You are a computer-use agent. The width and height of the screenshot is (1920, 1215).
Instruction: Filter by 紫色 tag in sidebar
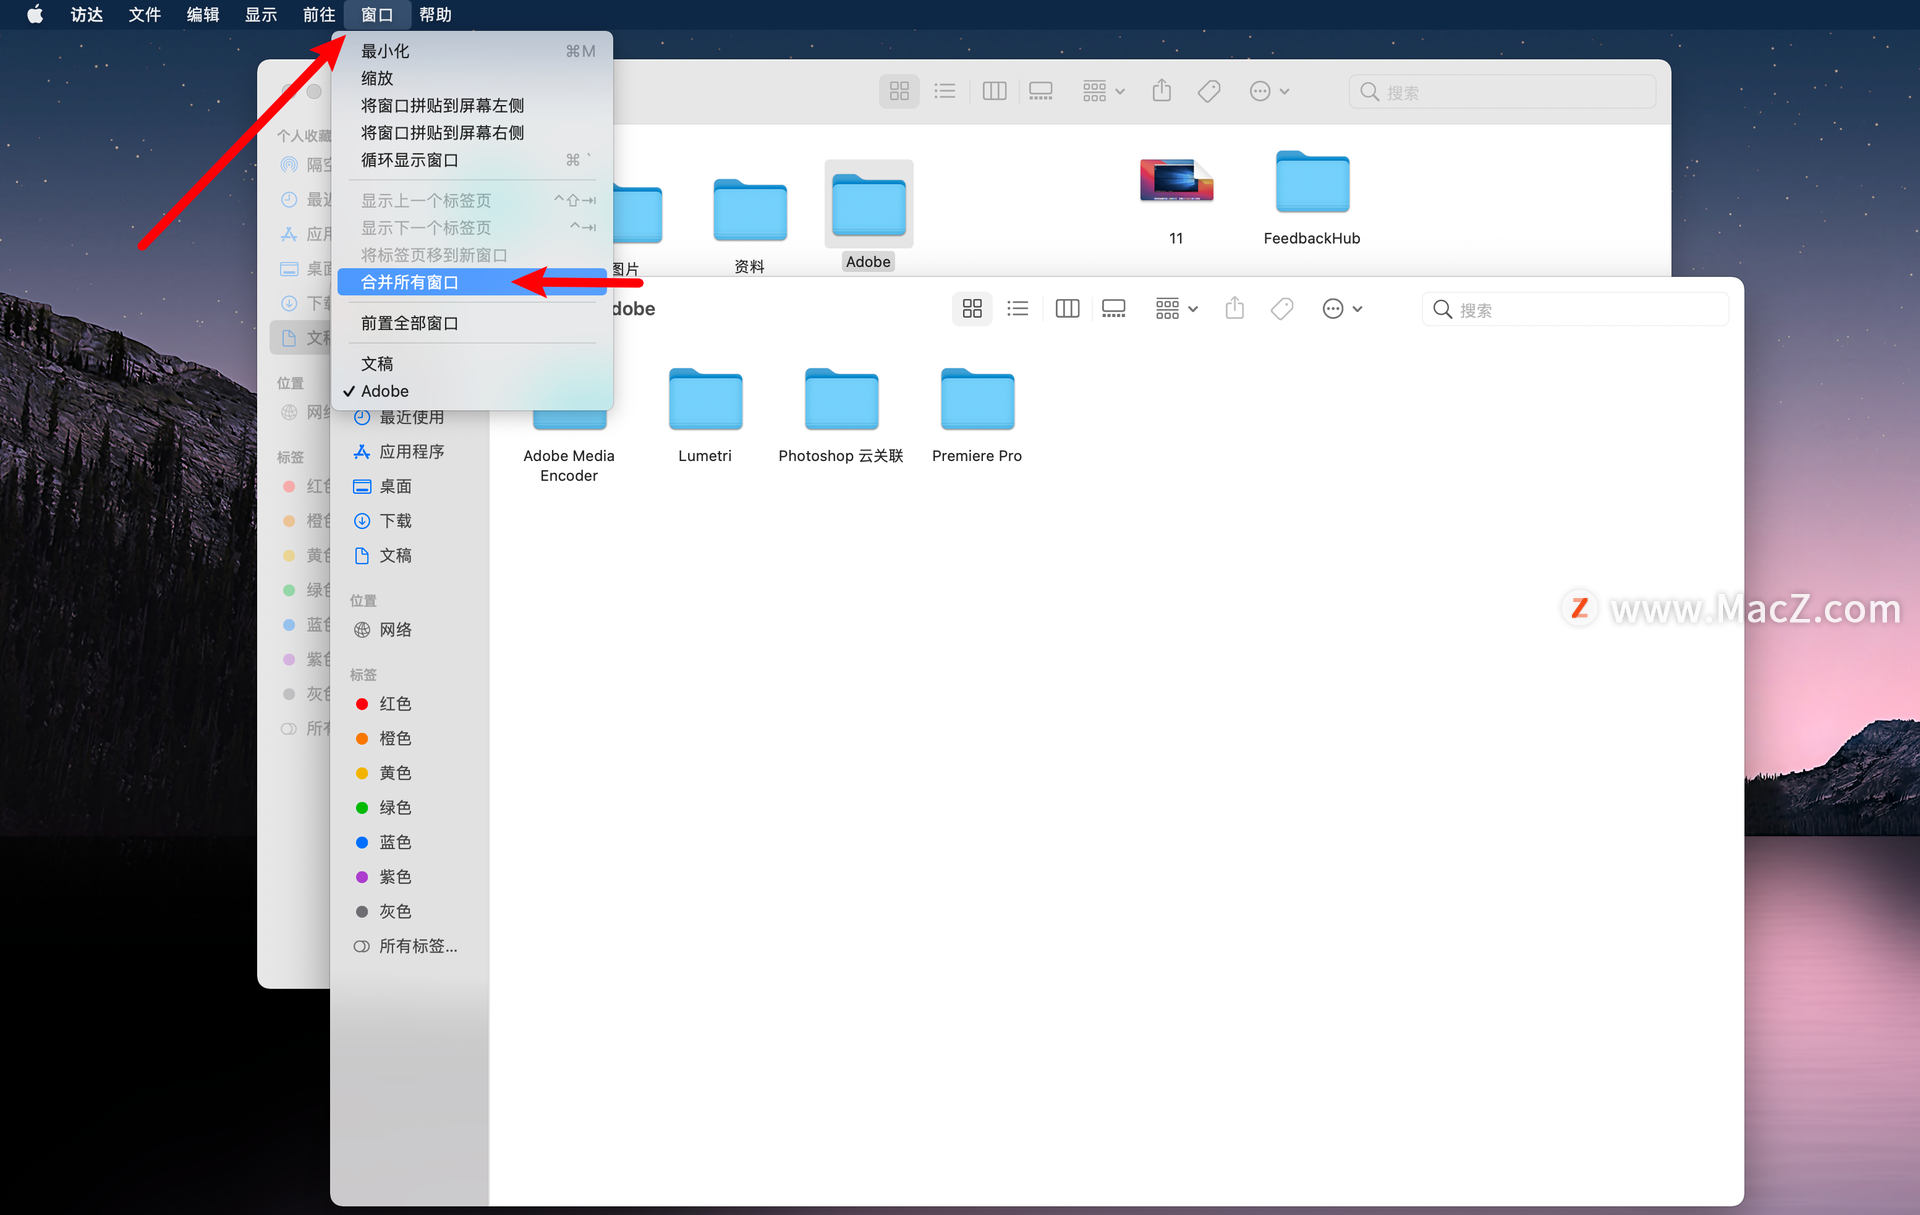pos(410,877)
